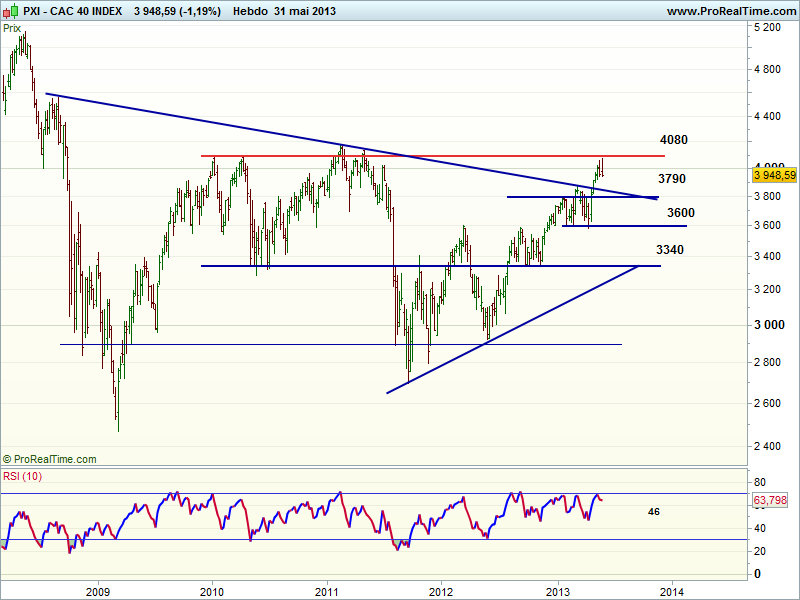This screenshot has width=800, height=600.
Task: Click the orange current price tag on axis
Action: 773,174
